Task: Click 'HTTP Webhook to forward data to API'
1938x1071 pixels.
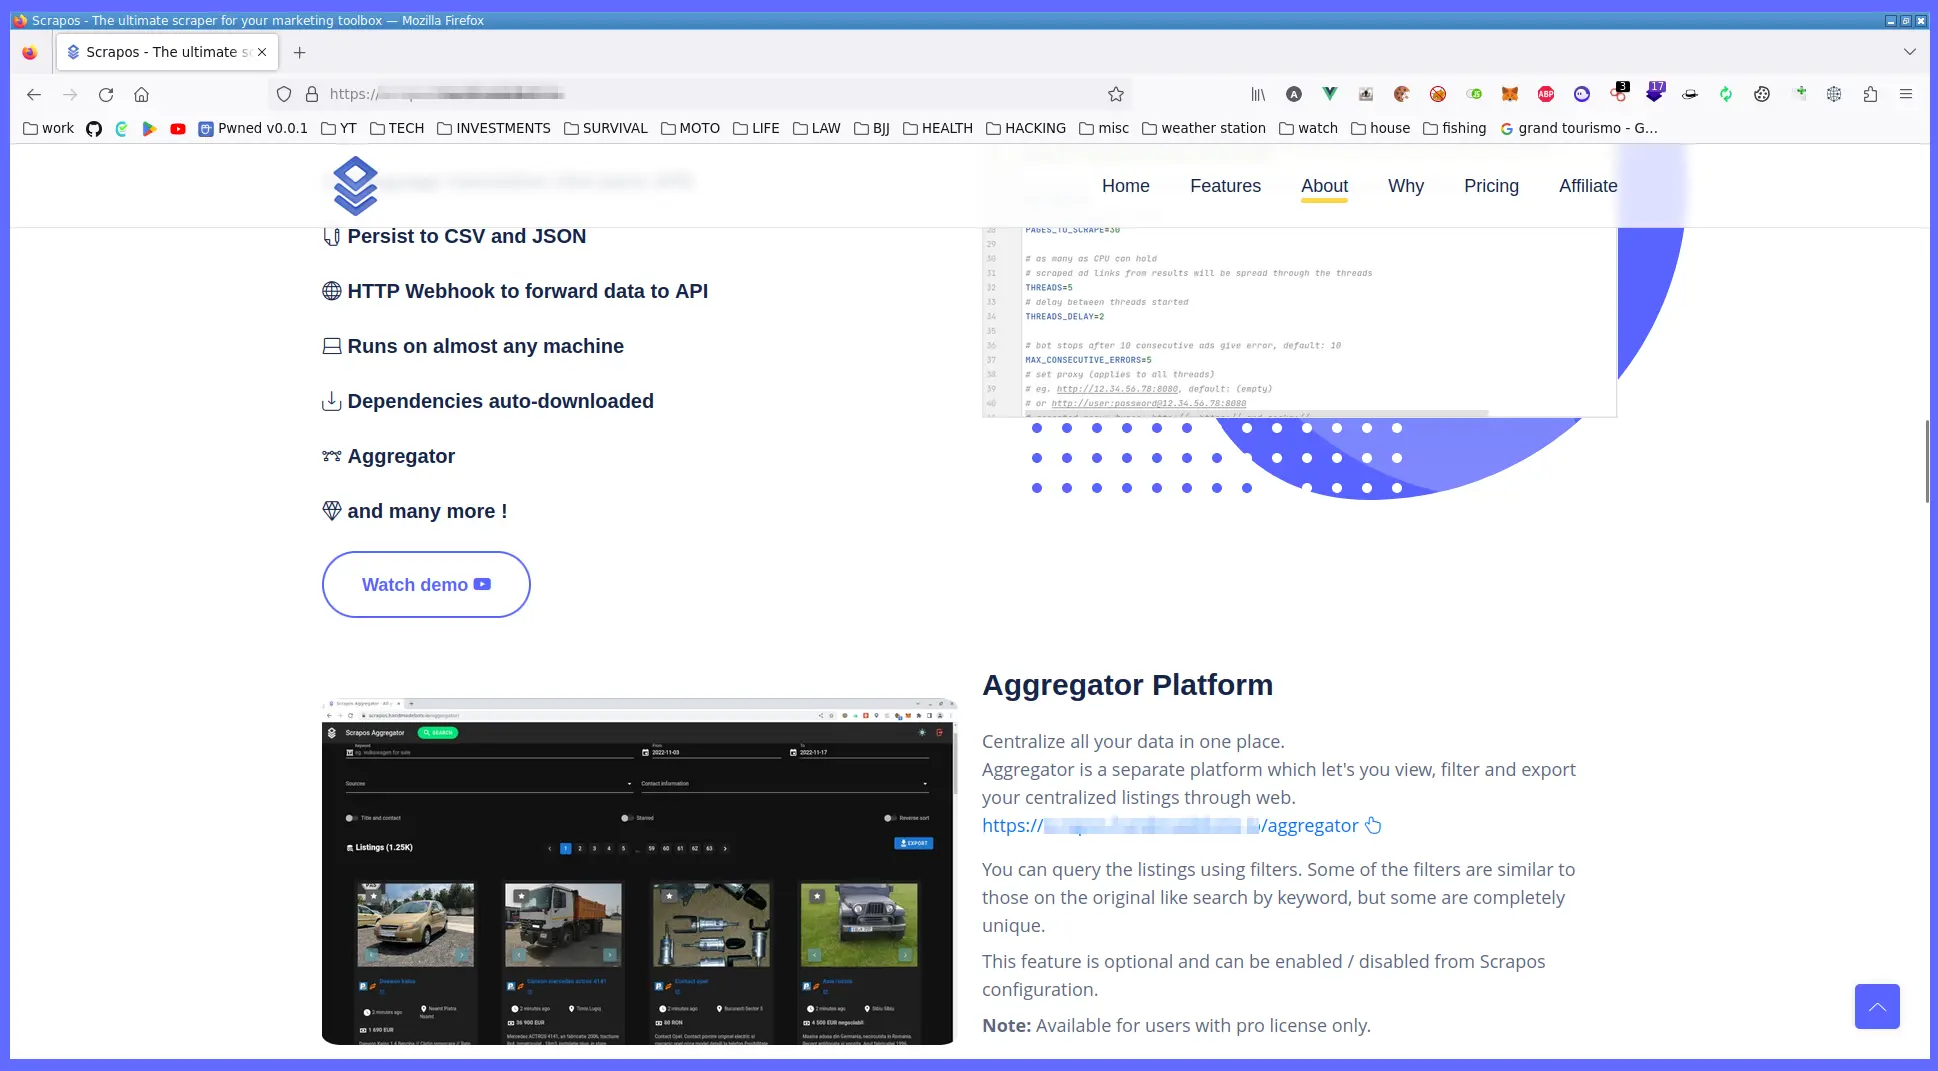Action: [528, 291]
